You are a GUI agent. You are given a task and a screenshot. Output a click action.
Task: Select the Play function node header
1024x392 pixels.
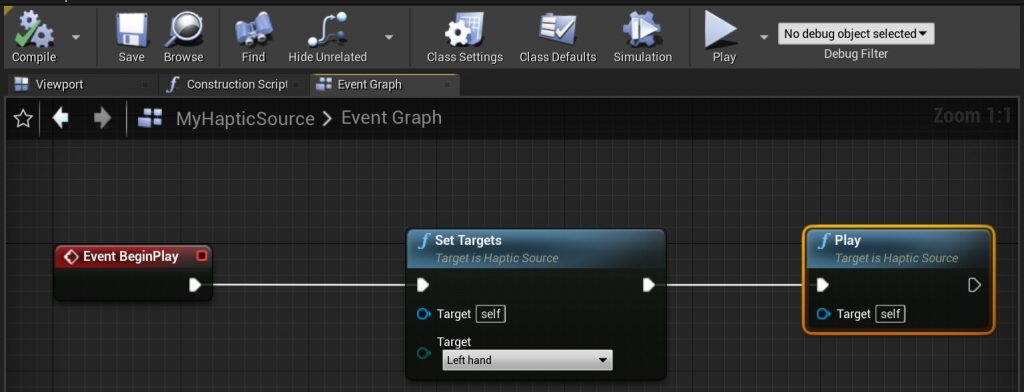click(898, 248)
